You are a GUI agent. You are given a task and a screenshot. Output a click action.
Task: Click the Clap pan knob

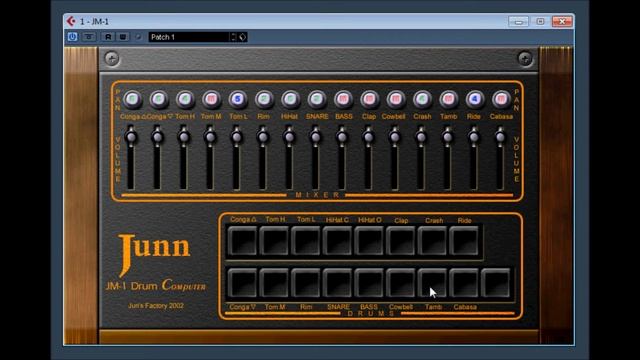click(369, 99)
